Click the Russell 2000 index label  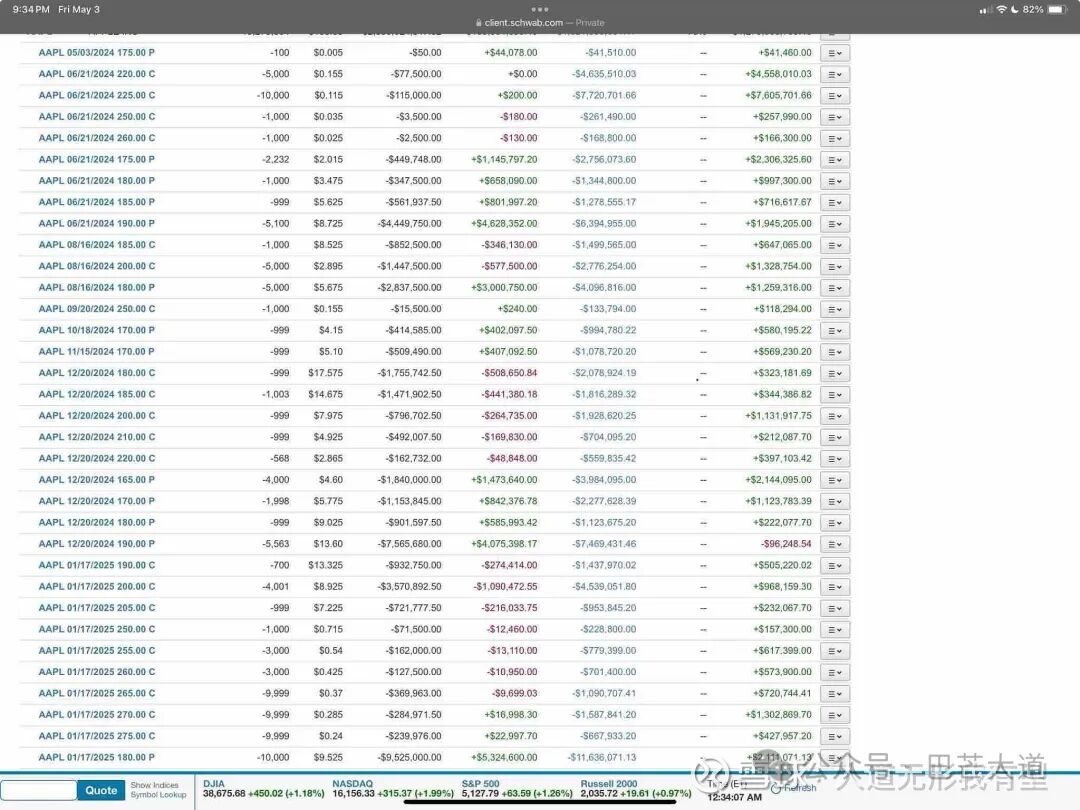[609, 784]
